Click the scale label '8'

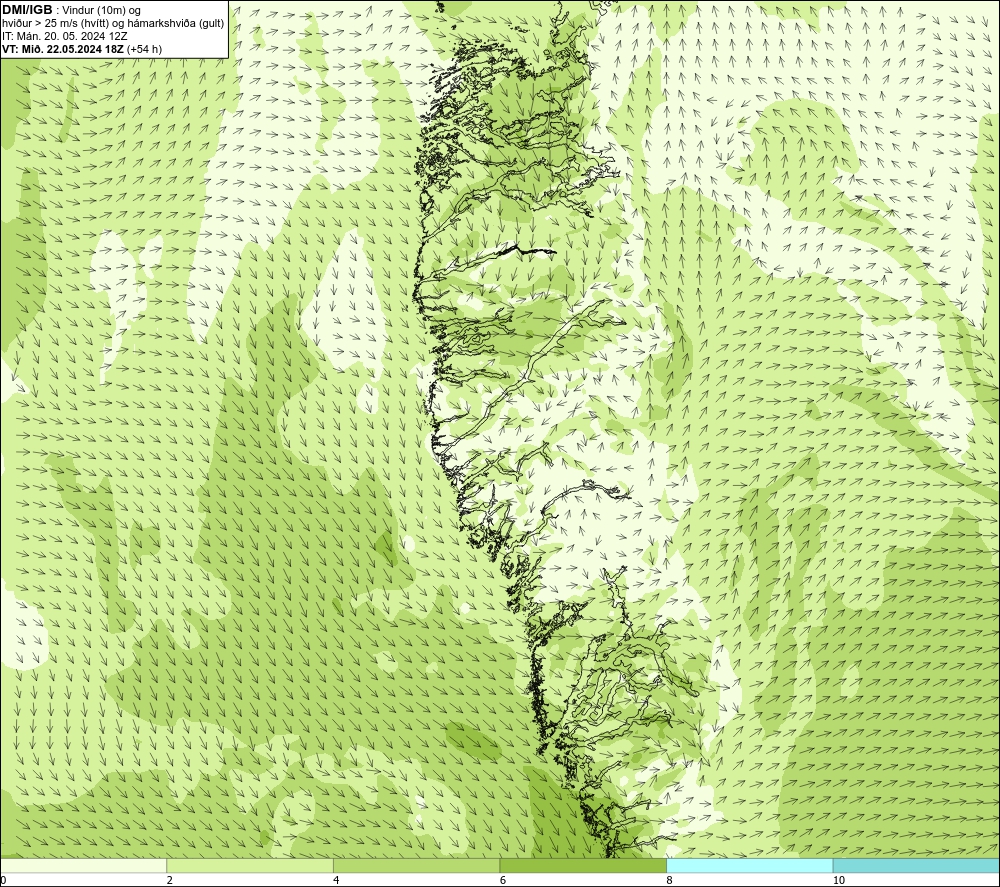tap(669, 880)
